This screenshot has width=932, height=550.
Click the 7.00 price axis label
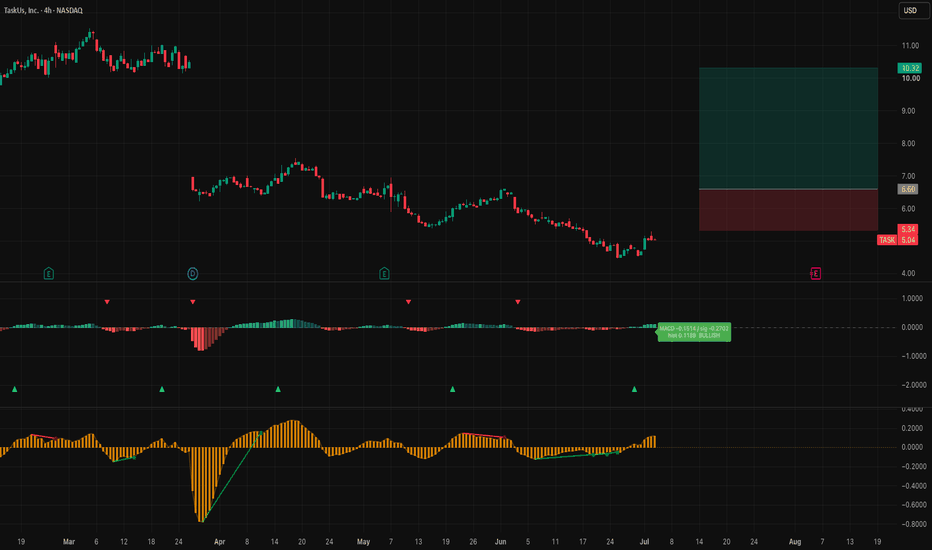(908, 177)
